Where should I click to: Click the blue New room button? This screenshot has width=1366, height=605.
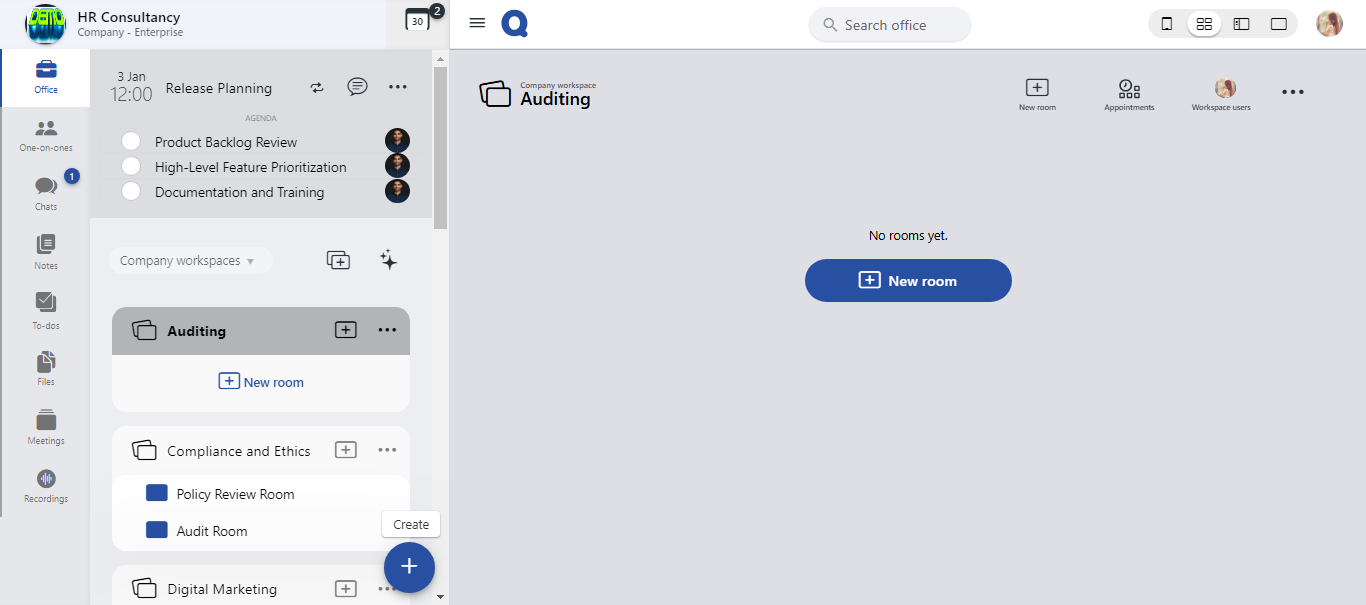point(908,281)
